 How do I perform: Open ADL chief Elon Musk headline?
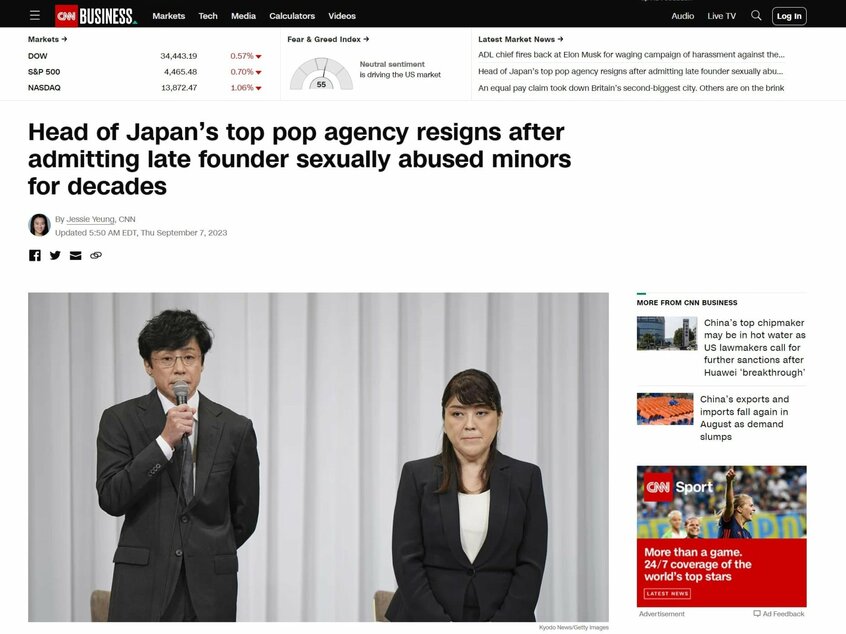[631, 54]
